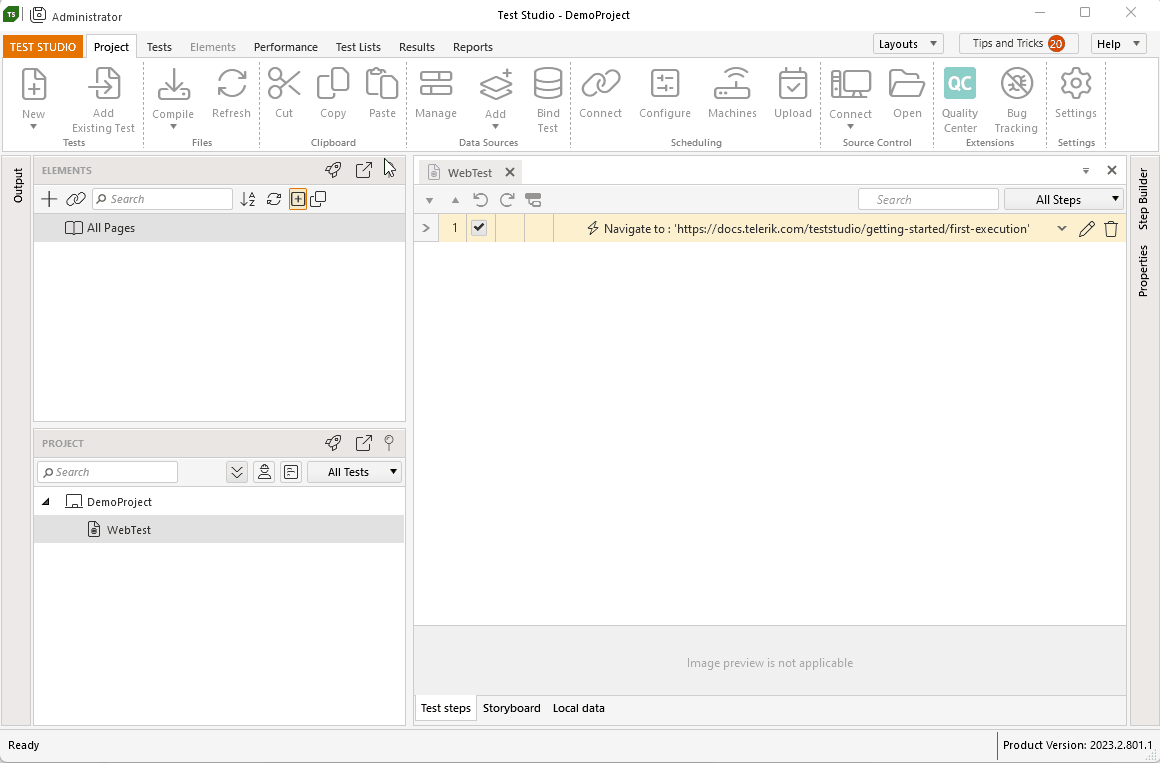Screen dimensions: 1160x763
Task: Switch to the Storyboard tab
Action: (x=511, y=708)
